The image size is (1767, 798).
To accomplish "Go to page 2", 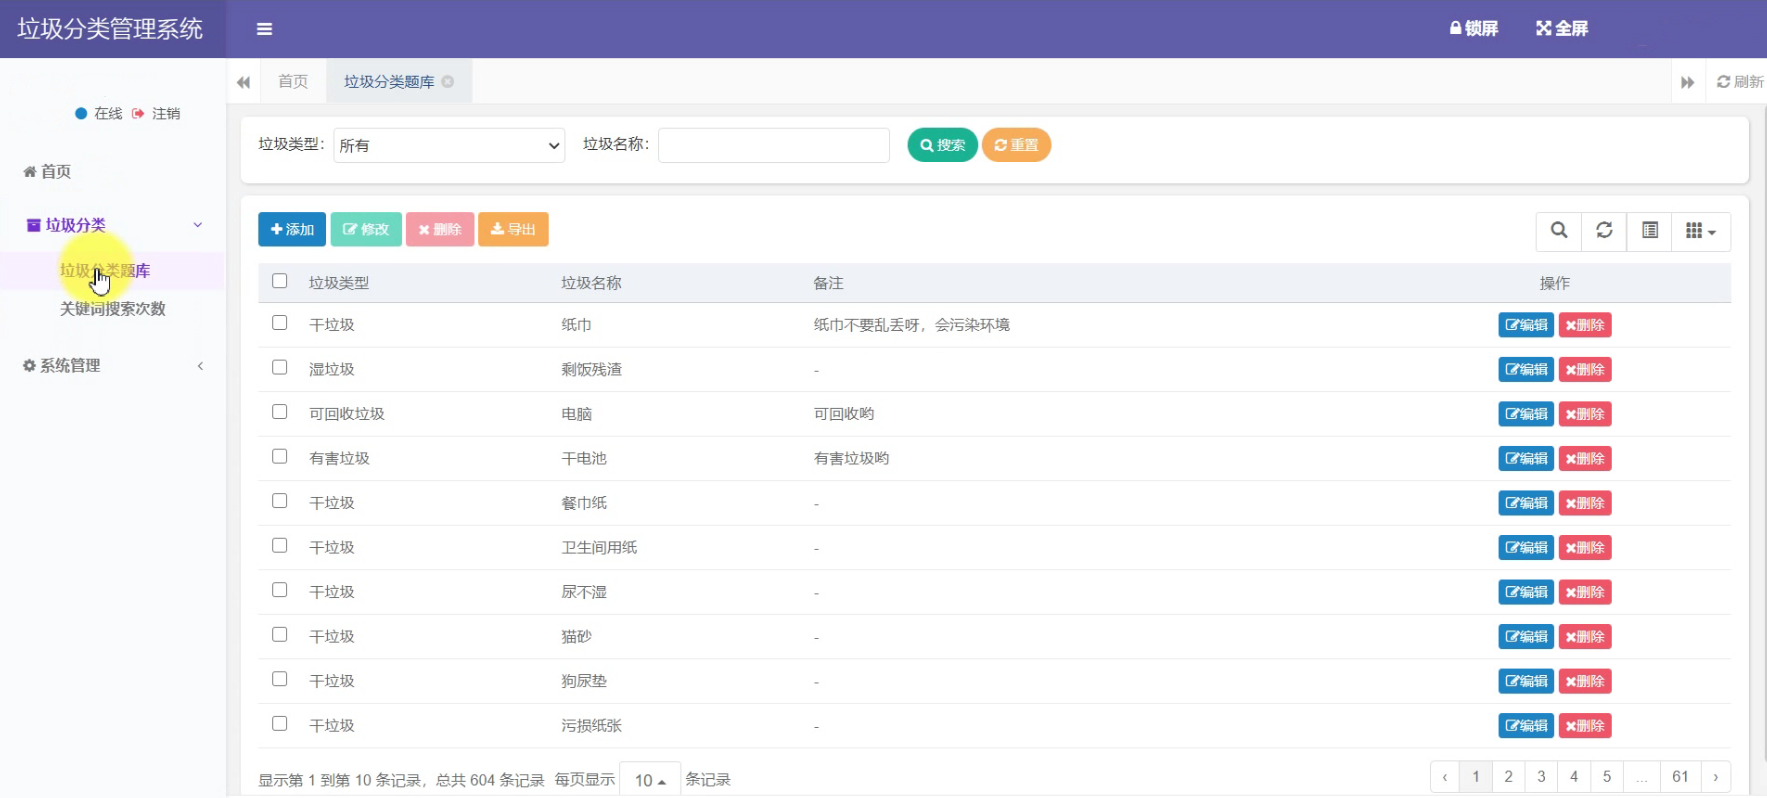I will tap(1508, 777).
